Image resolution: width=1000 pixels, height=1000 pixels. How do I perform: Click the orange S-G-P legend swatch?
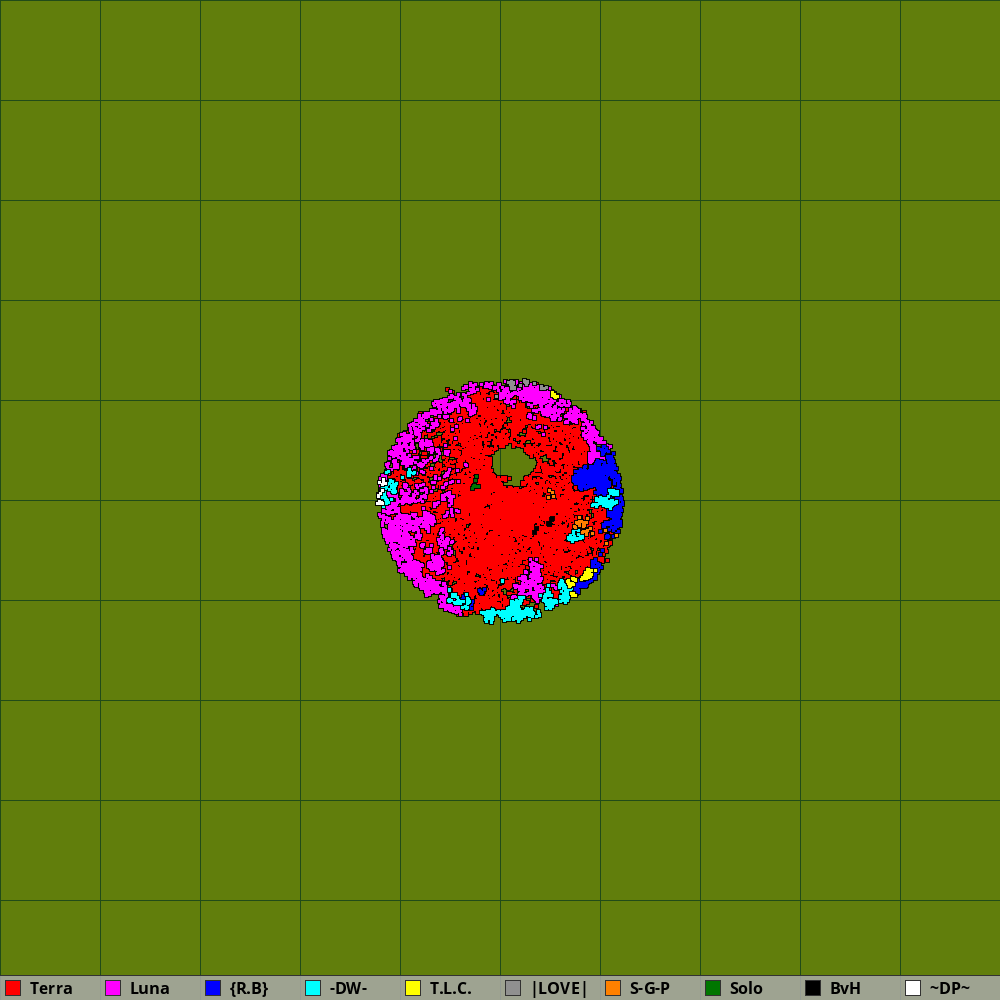click(x=613, y=988)
